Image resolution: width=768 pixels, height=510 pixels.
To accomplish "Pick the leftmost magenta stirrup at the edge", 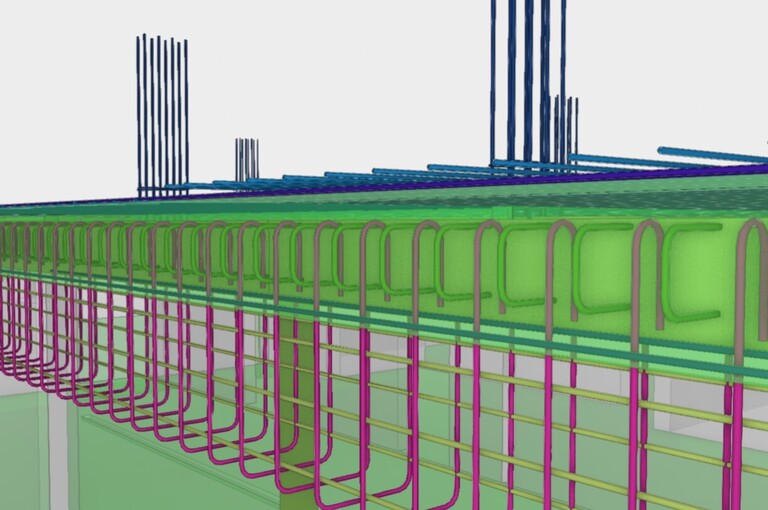I will (4, 330).
